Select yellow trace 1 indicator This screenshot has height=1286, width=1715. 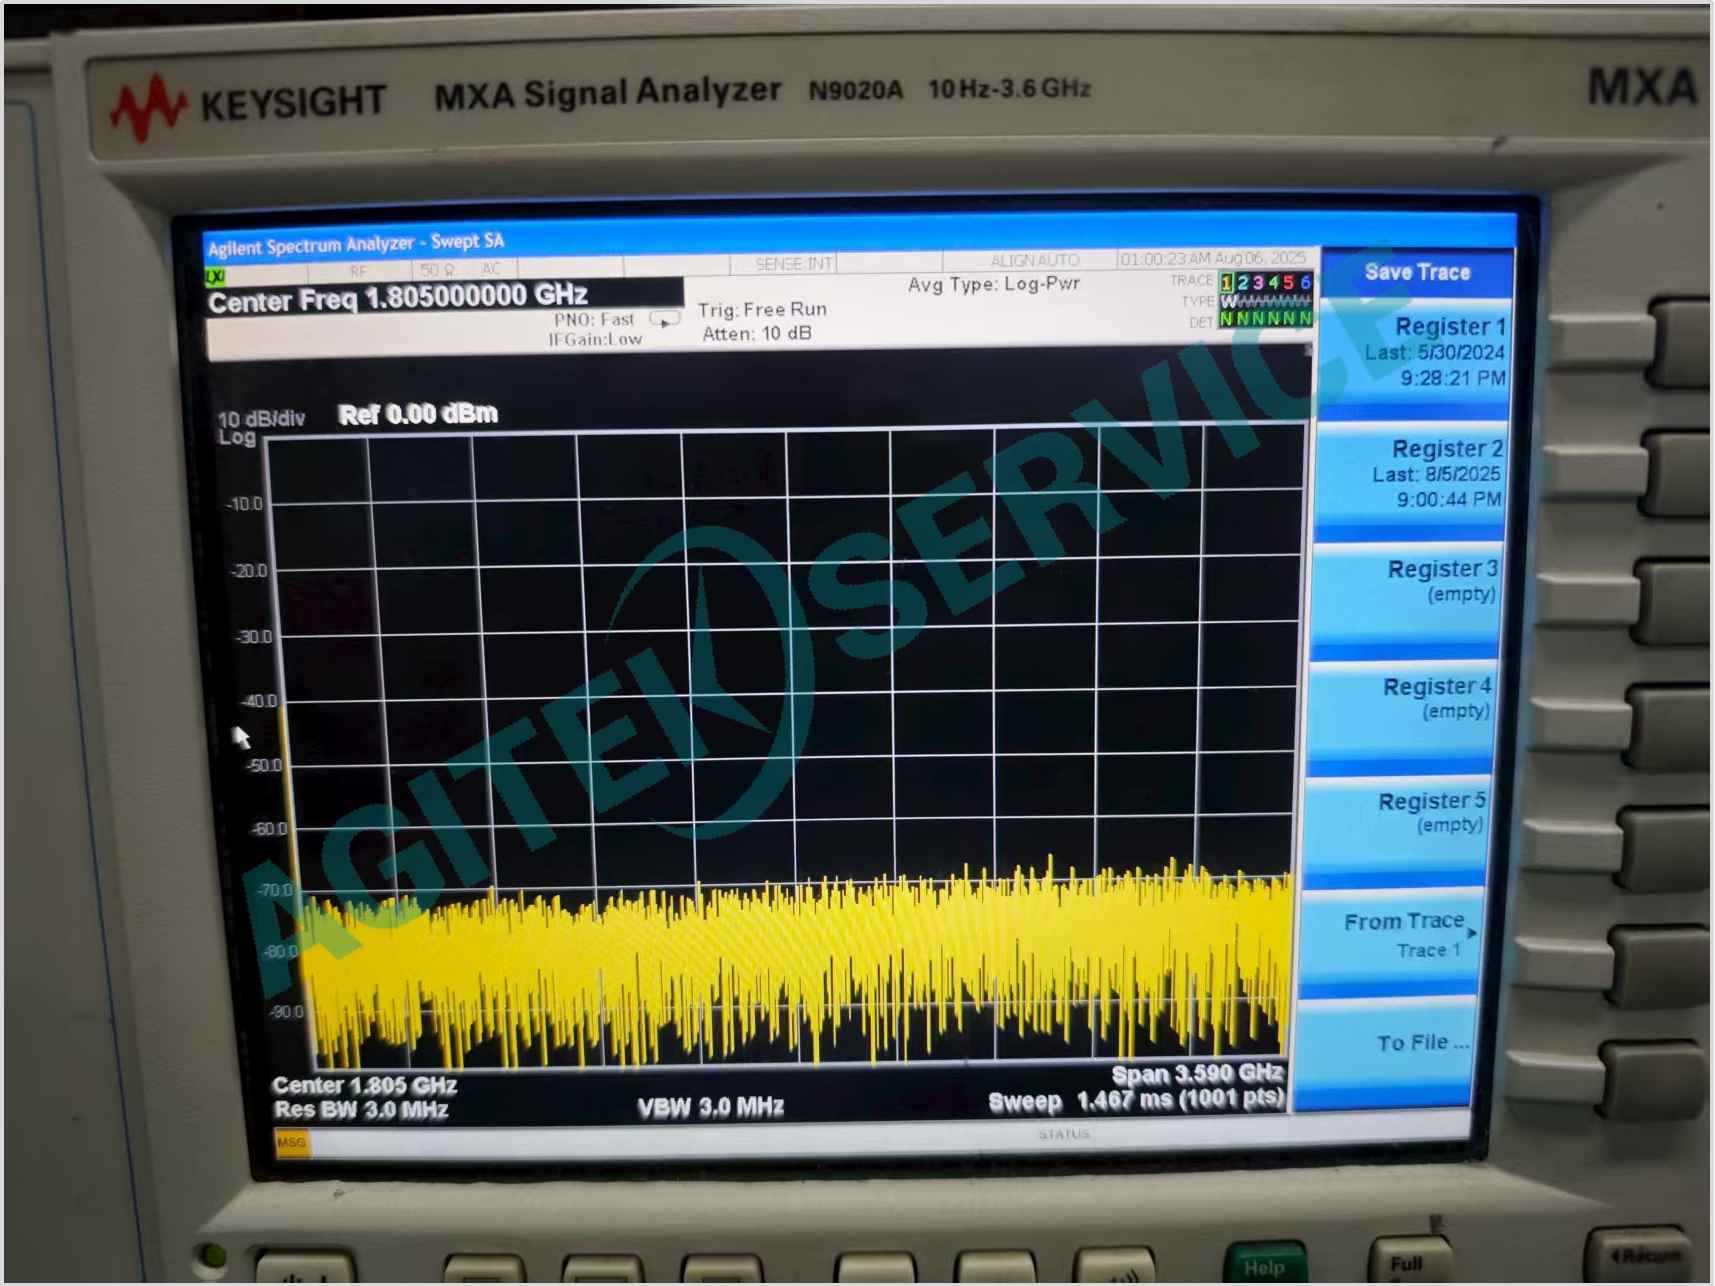click(x=1227, y=283)
